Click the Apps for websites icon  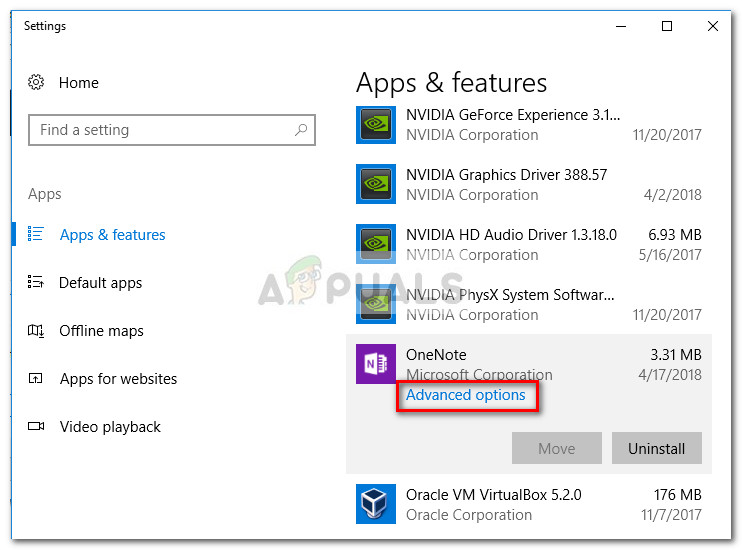point(36,378)
